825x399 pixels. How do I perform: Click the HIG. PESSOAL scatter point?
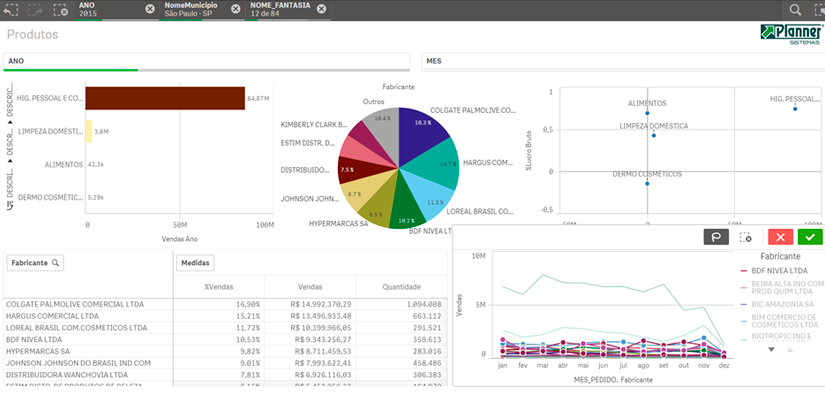coord(795,109)
